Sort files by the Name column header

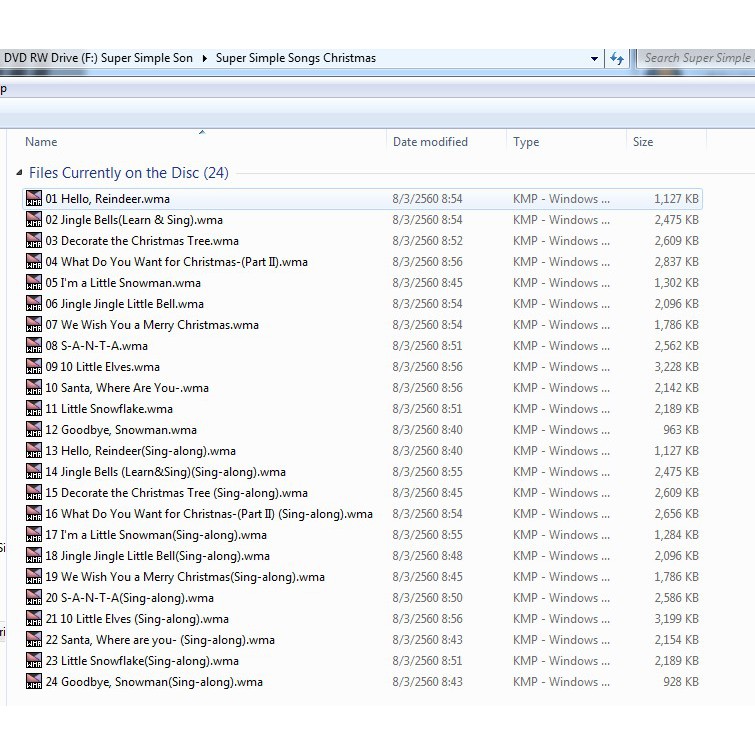coord(42,142)
